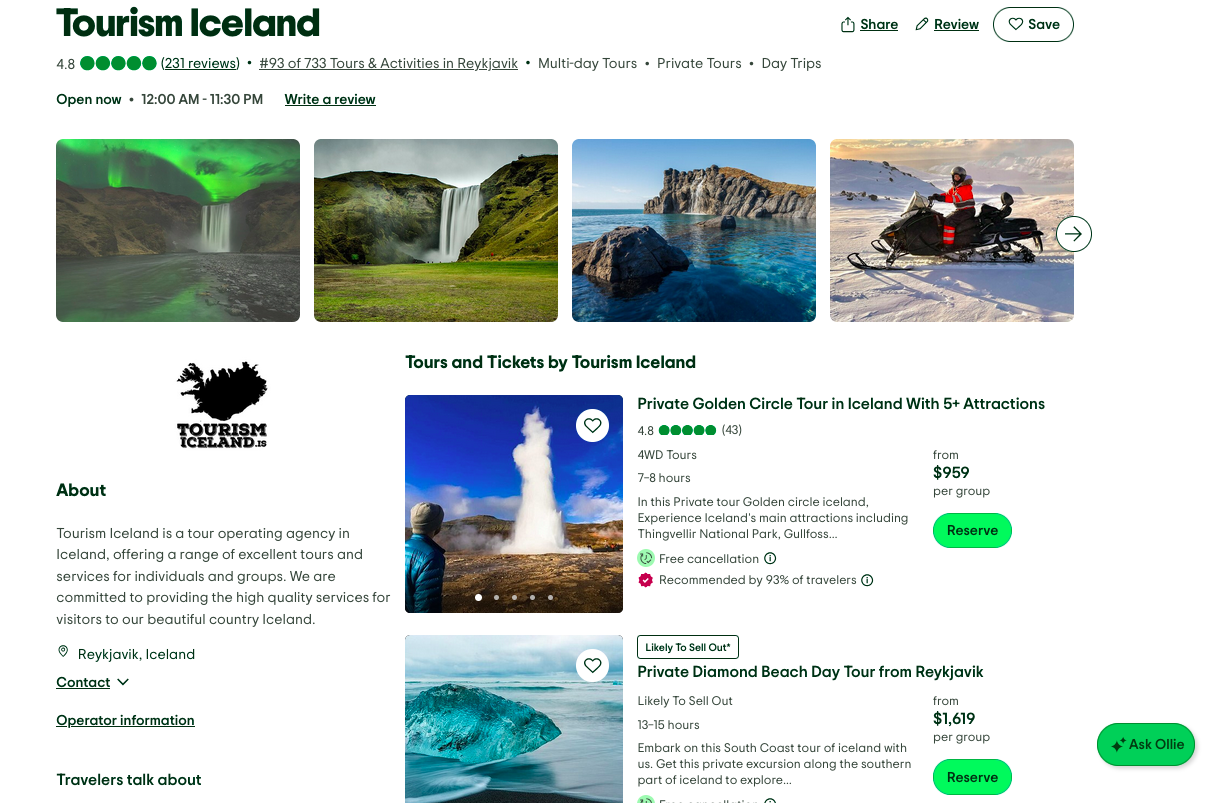This screenshot has width=1219, height=803.
Task: Open Ask Ollie assistant button
Action: pyautogui.click(x=1146, y=745)
